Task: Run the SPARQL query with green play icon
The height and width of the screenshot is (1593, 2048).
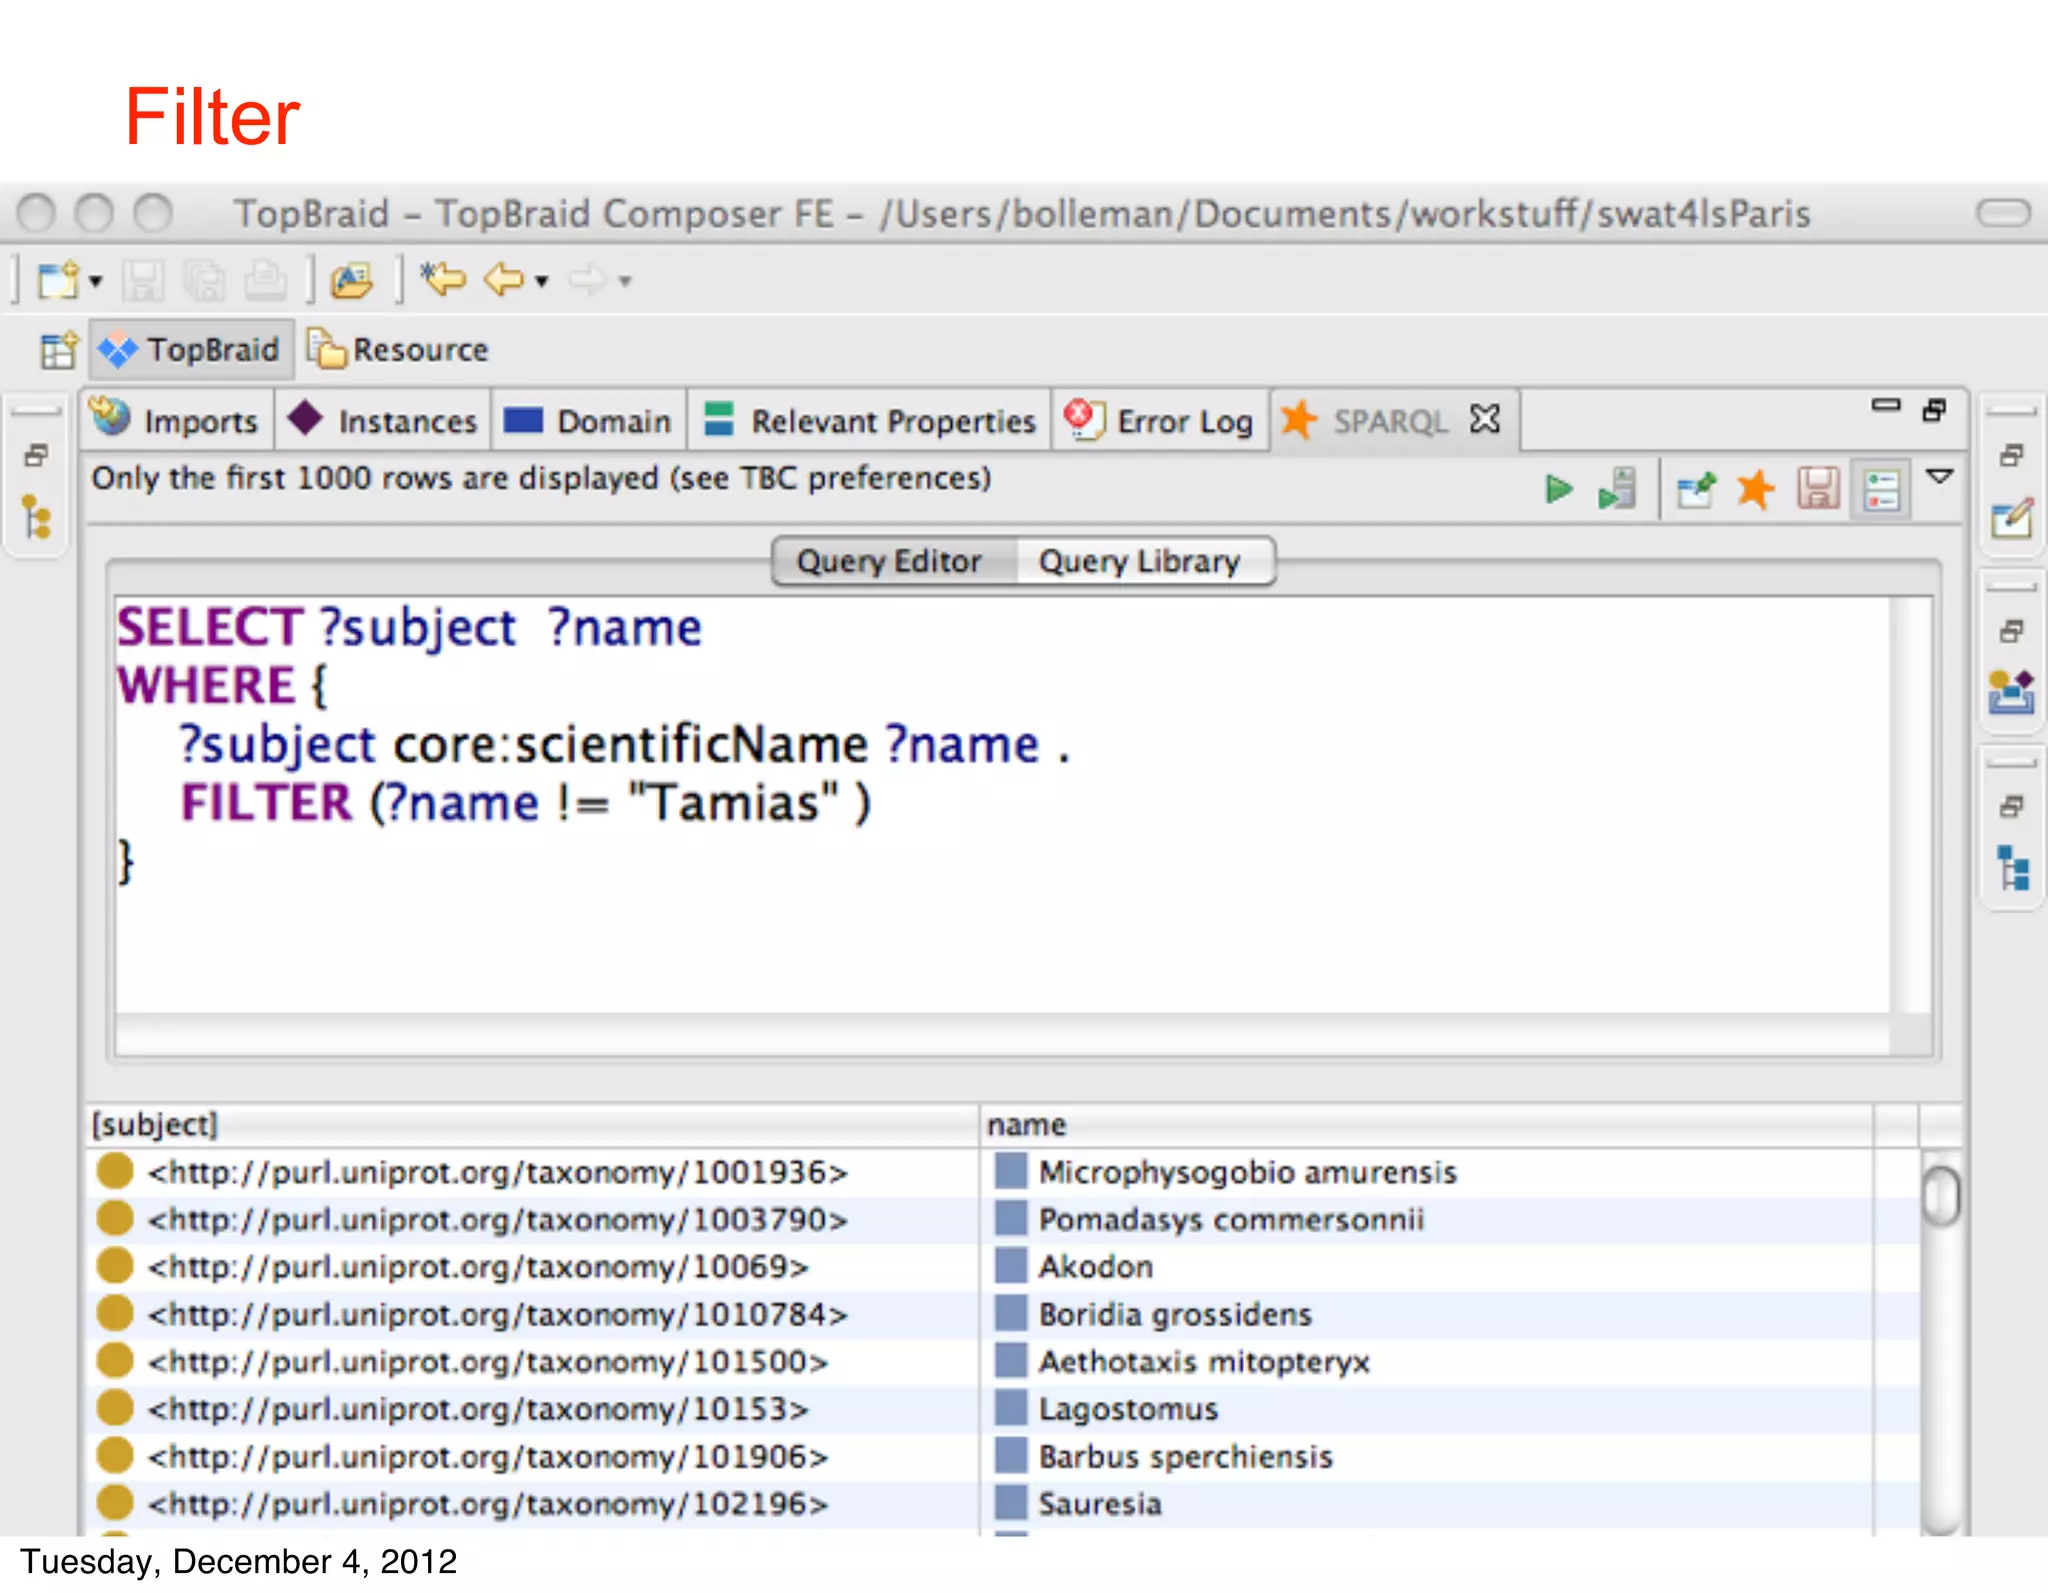Action: pos(1557,490)
